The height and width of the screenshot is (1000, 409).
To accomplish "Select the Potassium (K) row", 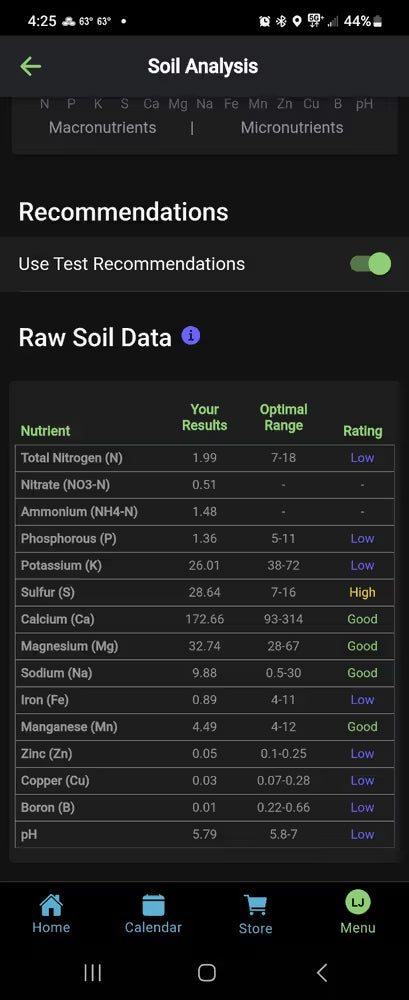I will [x=205, y=566].
